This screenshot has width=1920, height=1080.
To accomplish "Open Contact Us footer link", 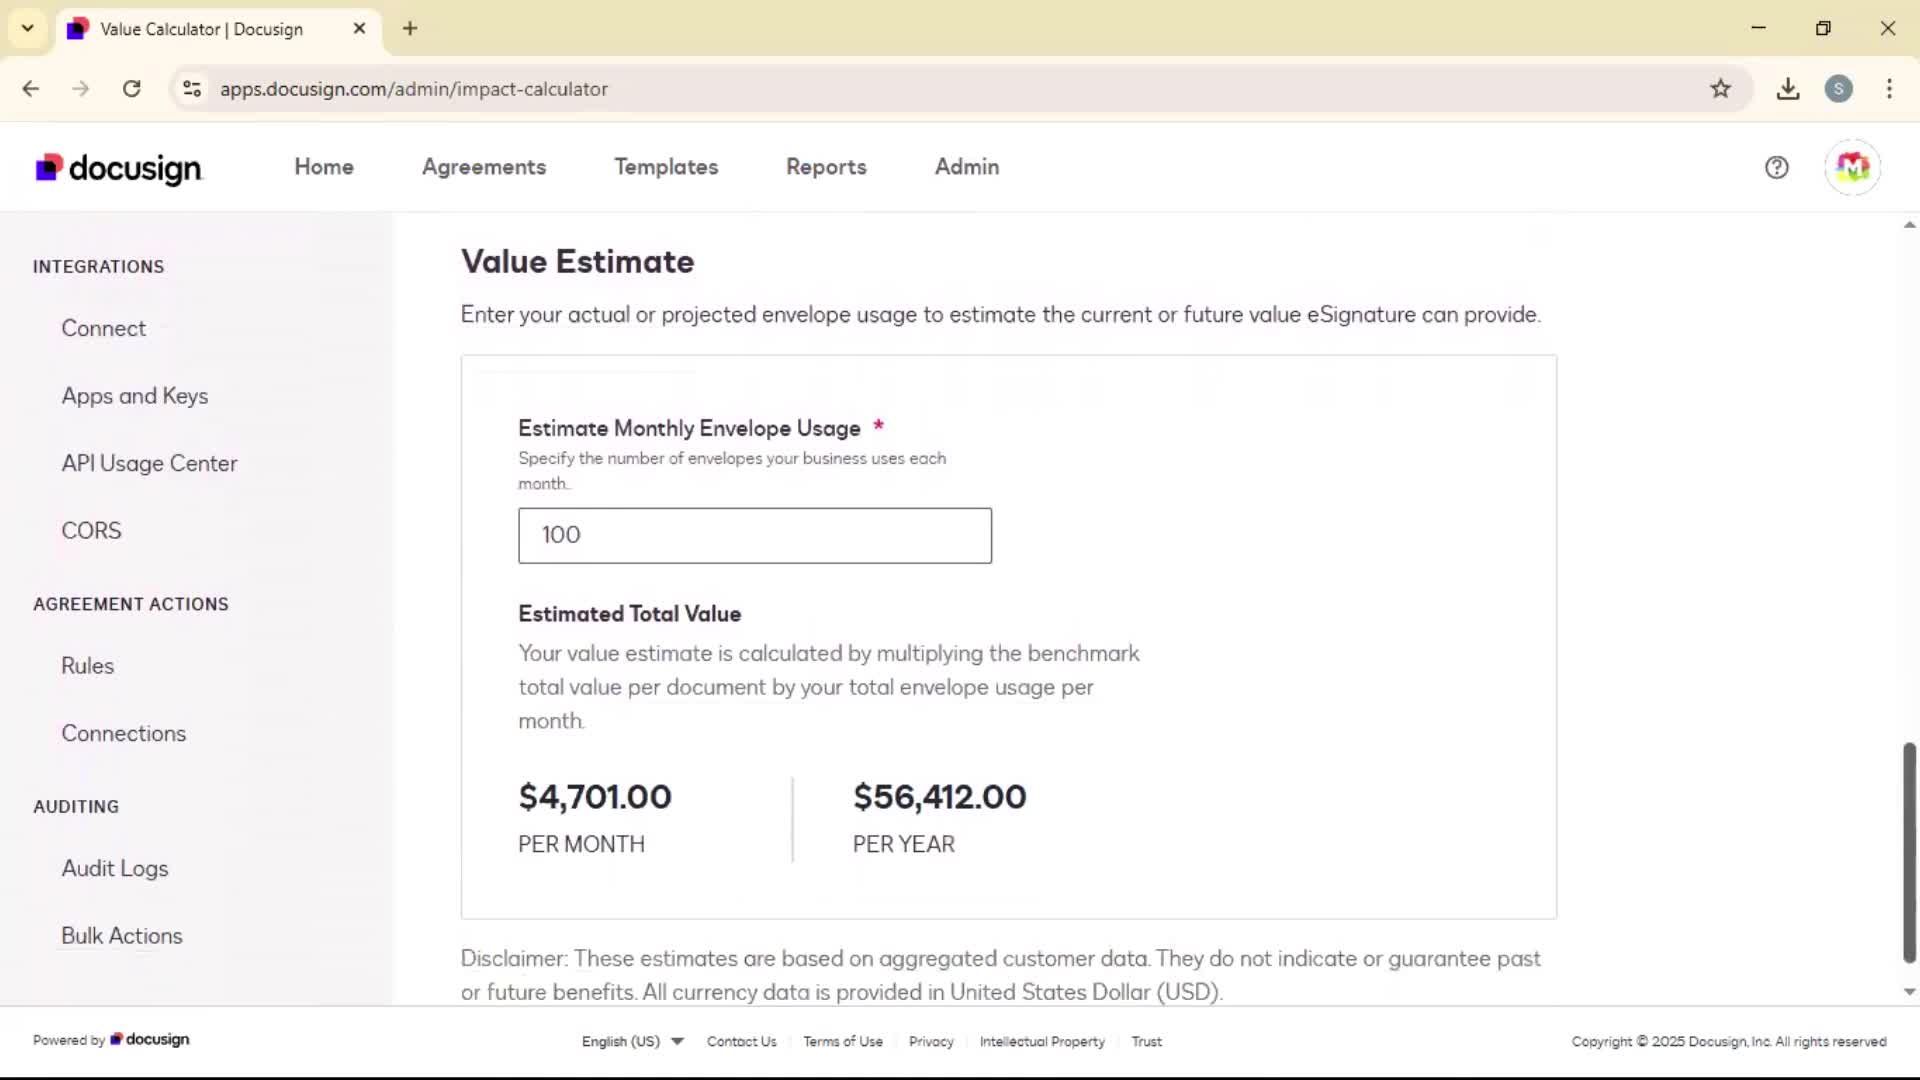I will click(742, 1041).
